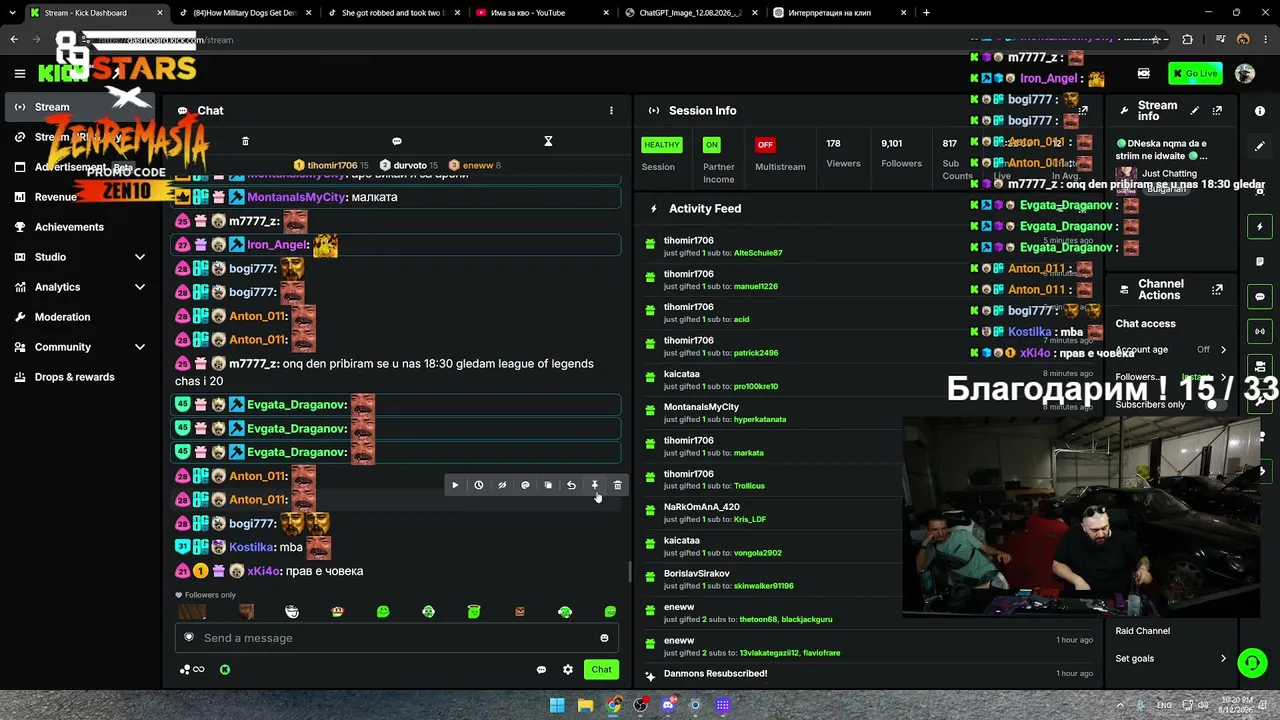Open skinwalker91196 from the Activity Feed

764,586
